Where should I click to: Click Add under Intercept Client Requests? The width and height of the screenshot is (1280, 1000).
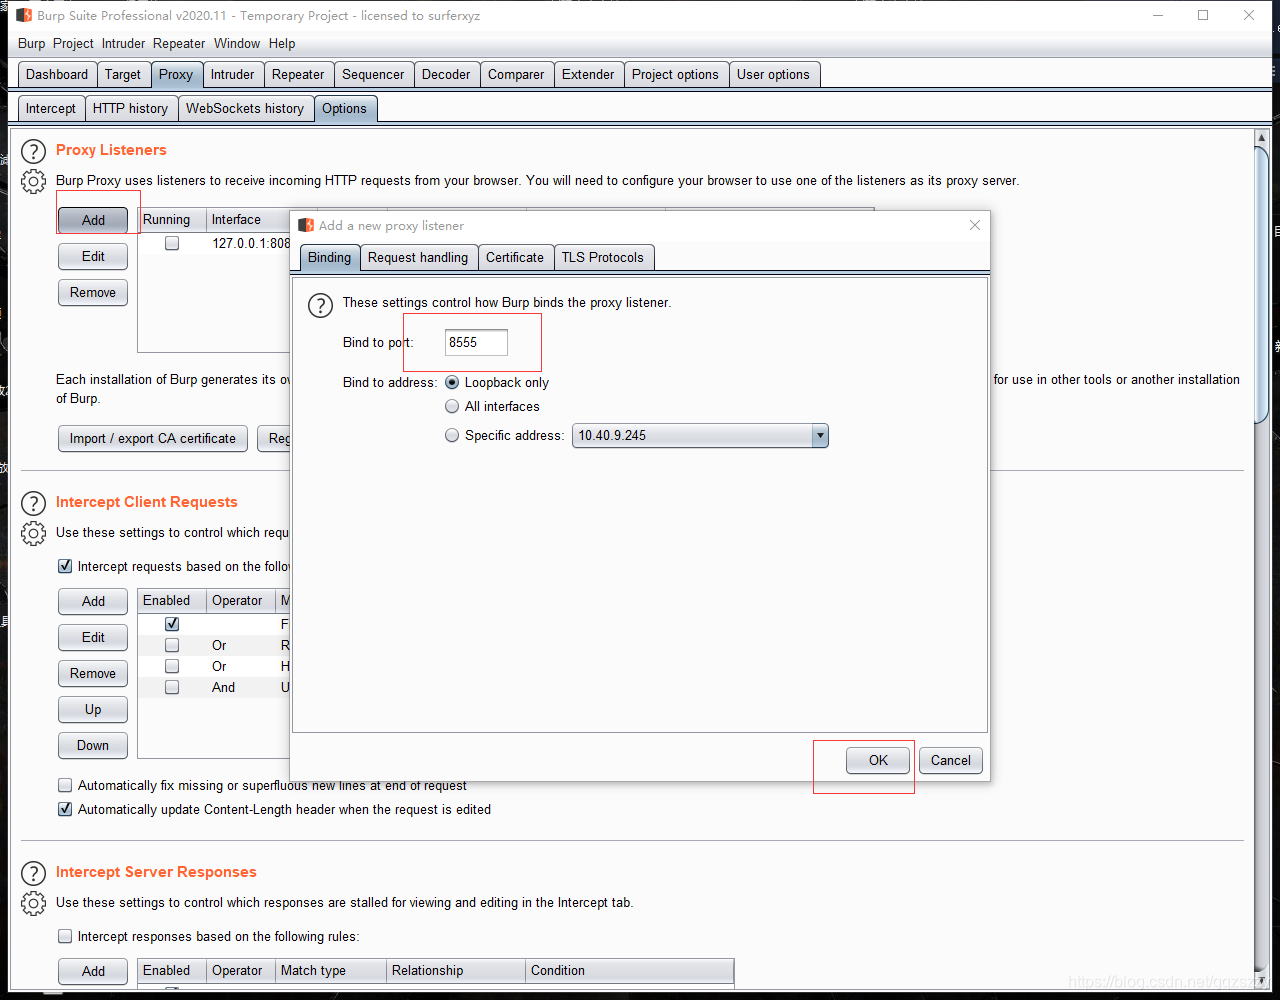[93, 601]
